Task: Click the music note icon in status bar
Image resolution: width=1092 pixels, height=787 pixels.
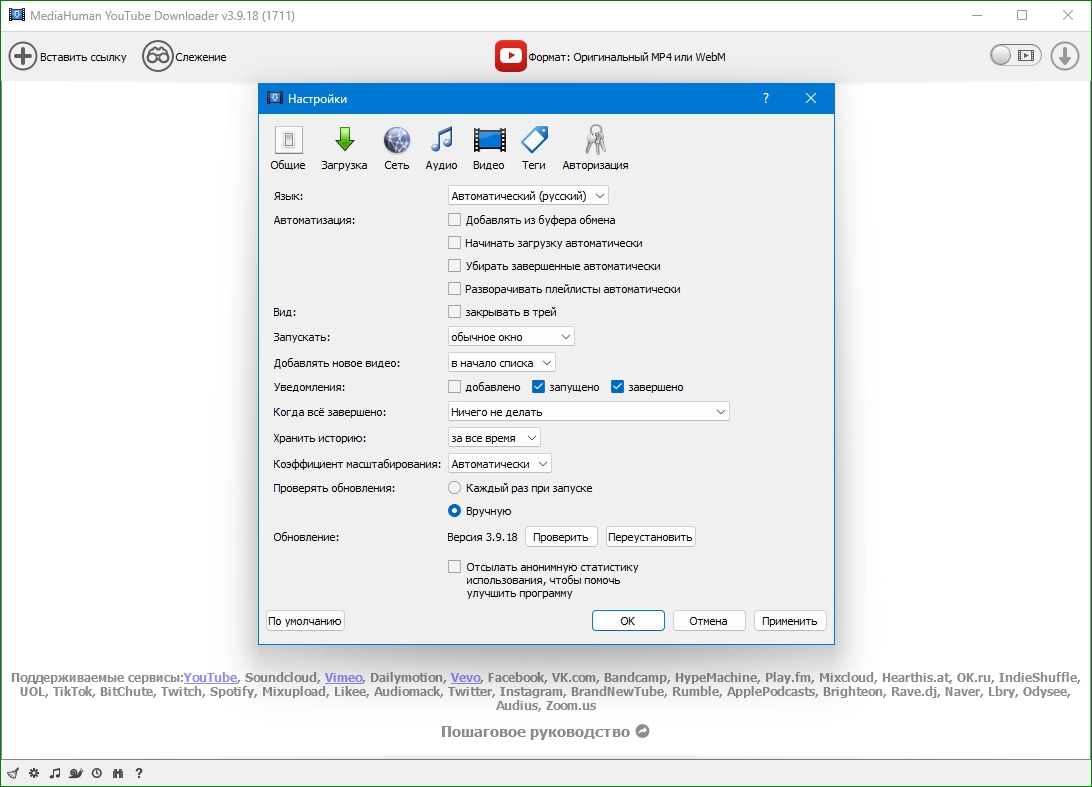Action: click(55, 773)
